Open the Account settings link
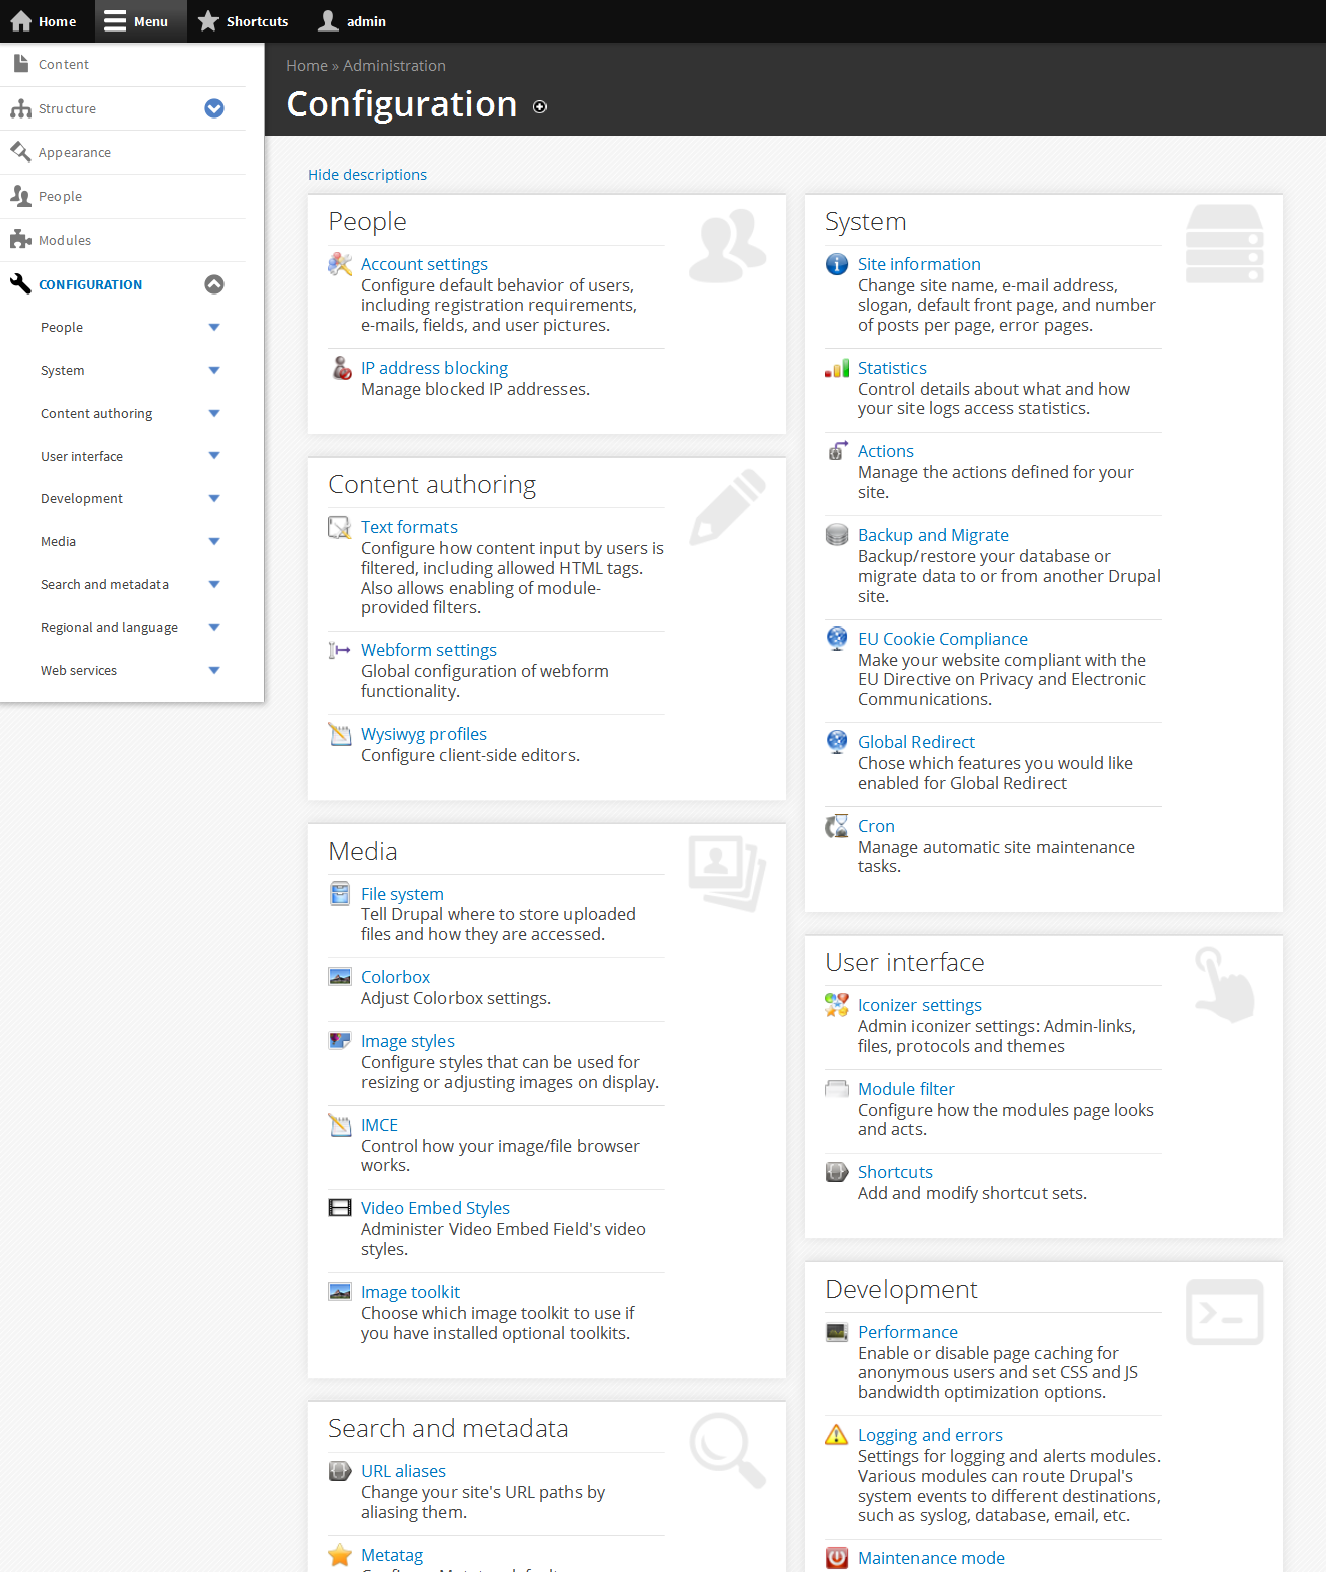Image resolution: width=1326 pixels, height=1572 pixels. 424,264
